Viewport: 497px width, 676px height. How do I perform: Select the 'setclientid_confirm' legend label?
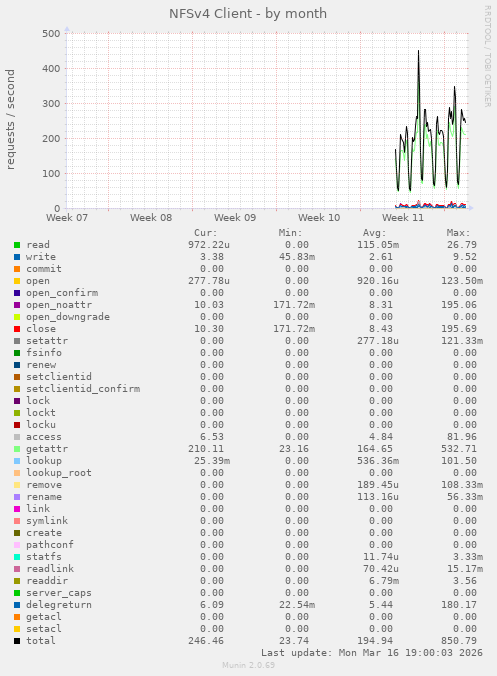point(83,389)
